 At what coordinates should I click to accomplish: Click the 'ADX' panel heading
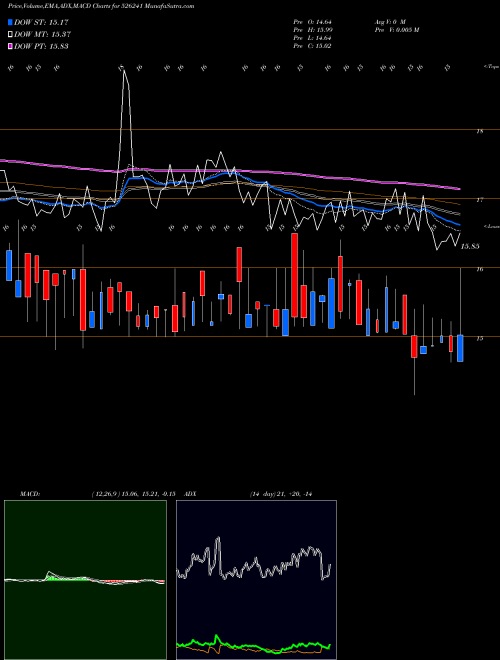[x=190, y=494]
